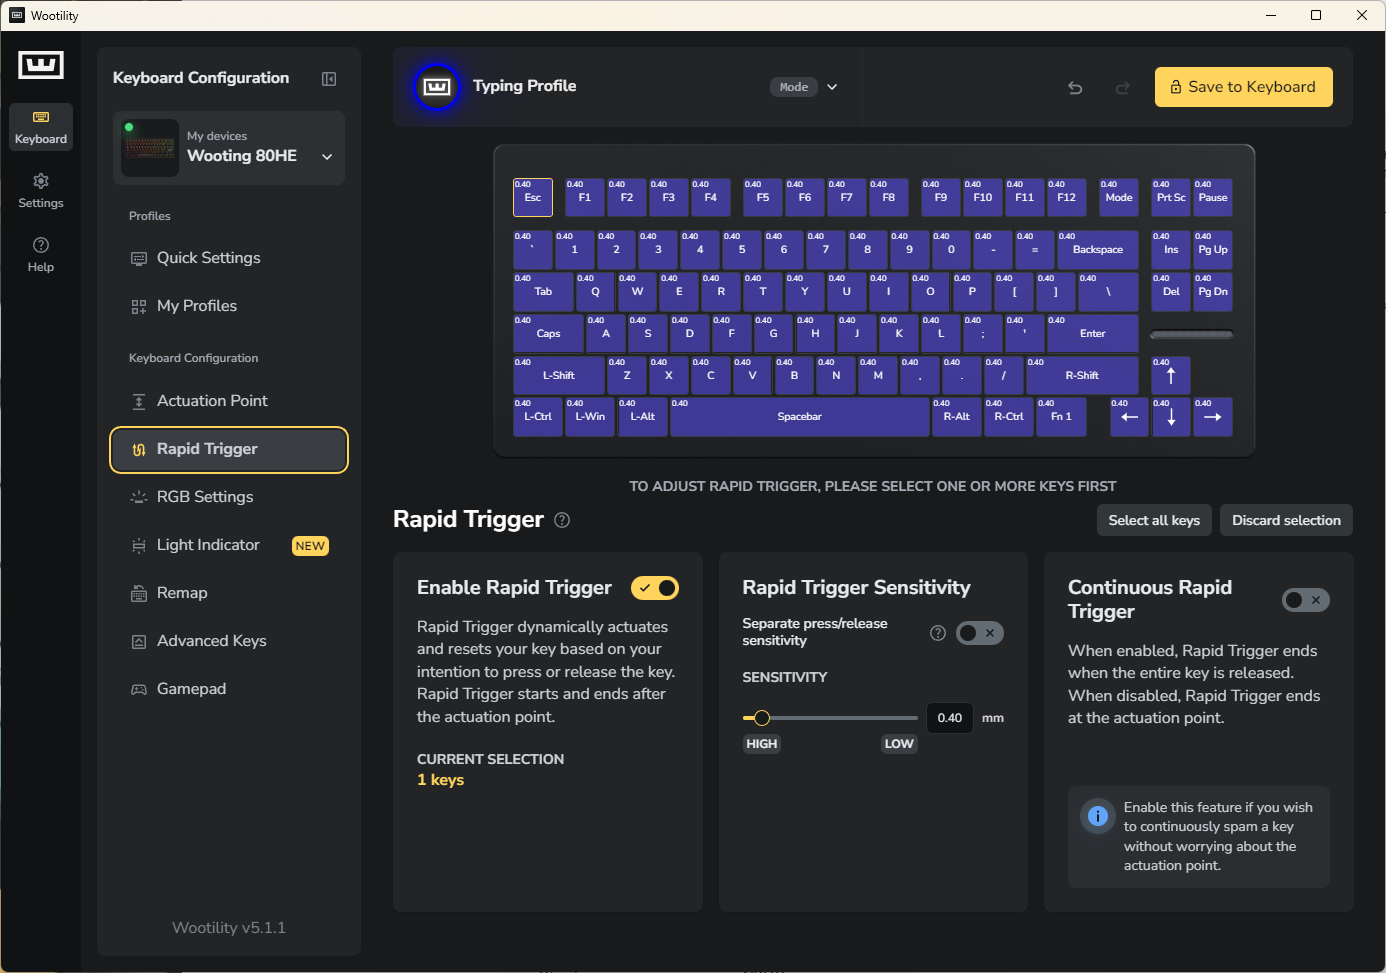Select the Fn 1 key
Screen dimensions: 1386x973
[x=1061, y=417]
